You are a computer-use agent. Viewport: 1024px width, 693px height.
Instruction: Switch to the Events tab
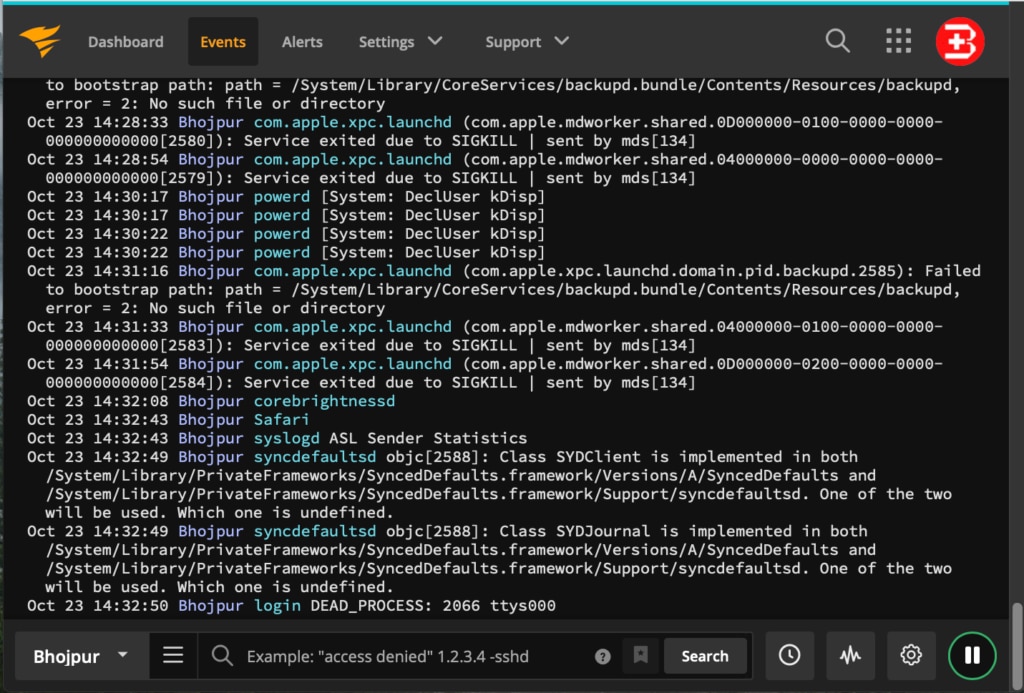(x=223, y=42)
